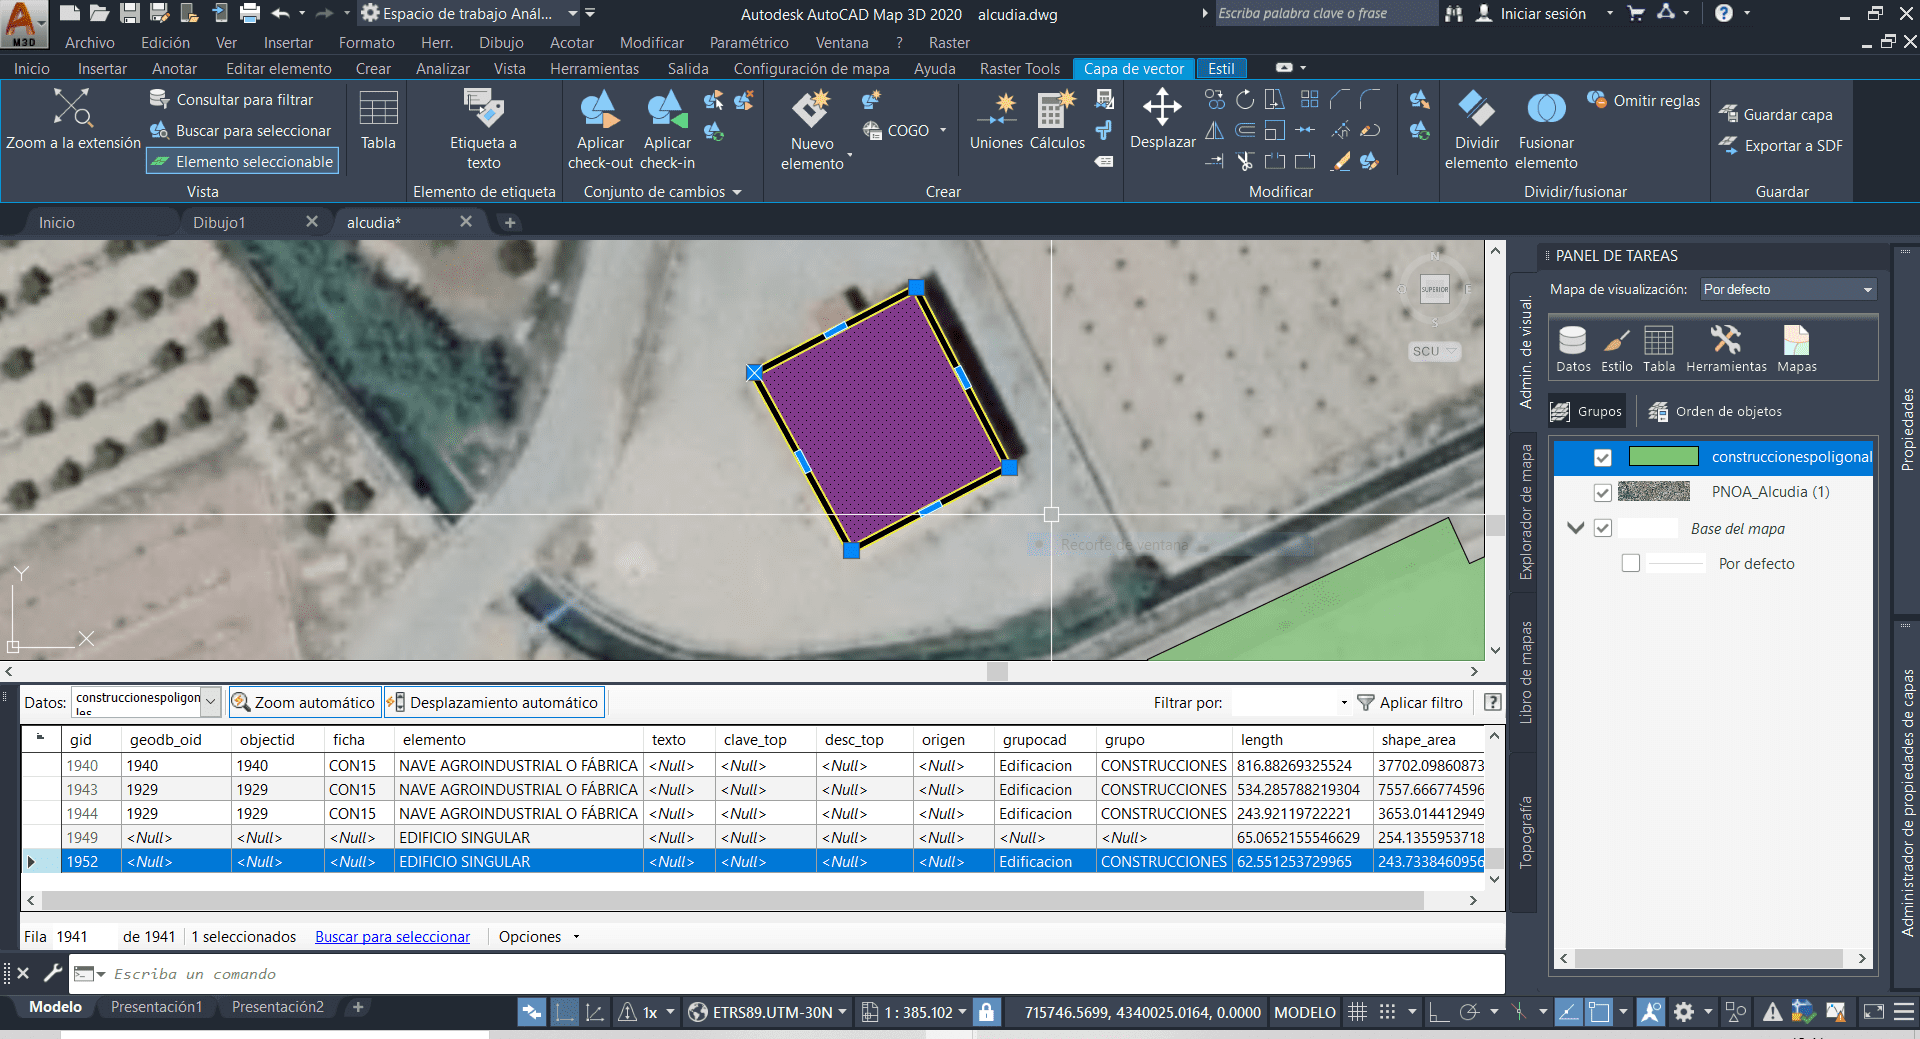The width and height of the screenshot is (1920, 1039).
Task: Enable the Por defecto layer checkbox
Action: [1631, 563]
